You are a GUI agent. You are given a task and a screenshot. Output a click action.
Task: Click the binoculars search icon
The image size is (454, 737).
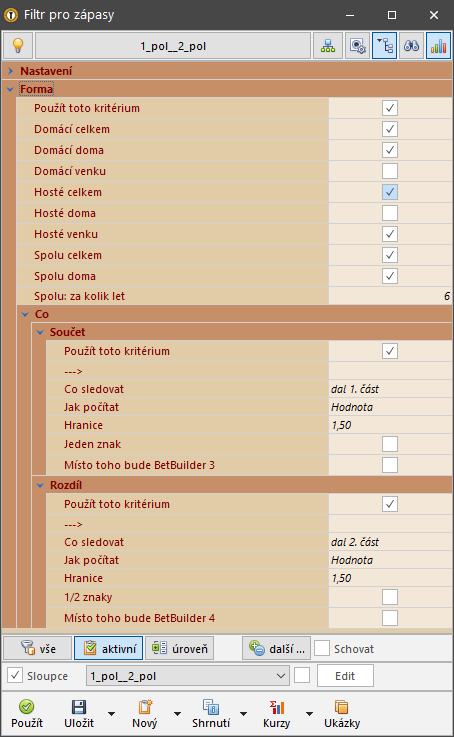[x=411, y=46]
